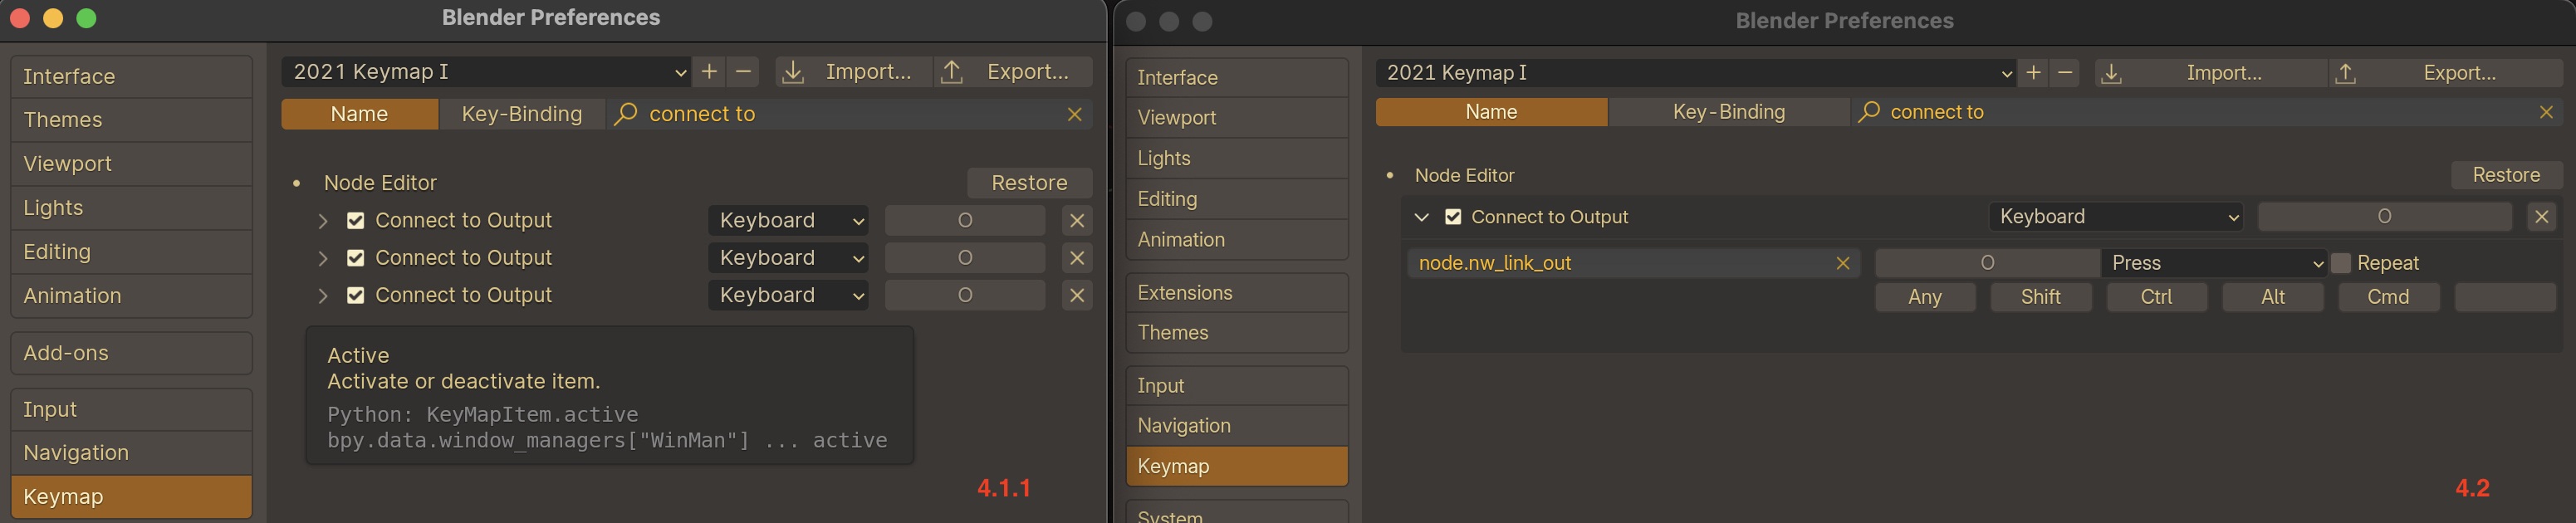Open Themes section in left window
2576x523 pixels.
(131, 120)
